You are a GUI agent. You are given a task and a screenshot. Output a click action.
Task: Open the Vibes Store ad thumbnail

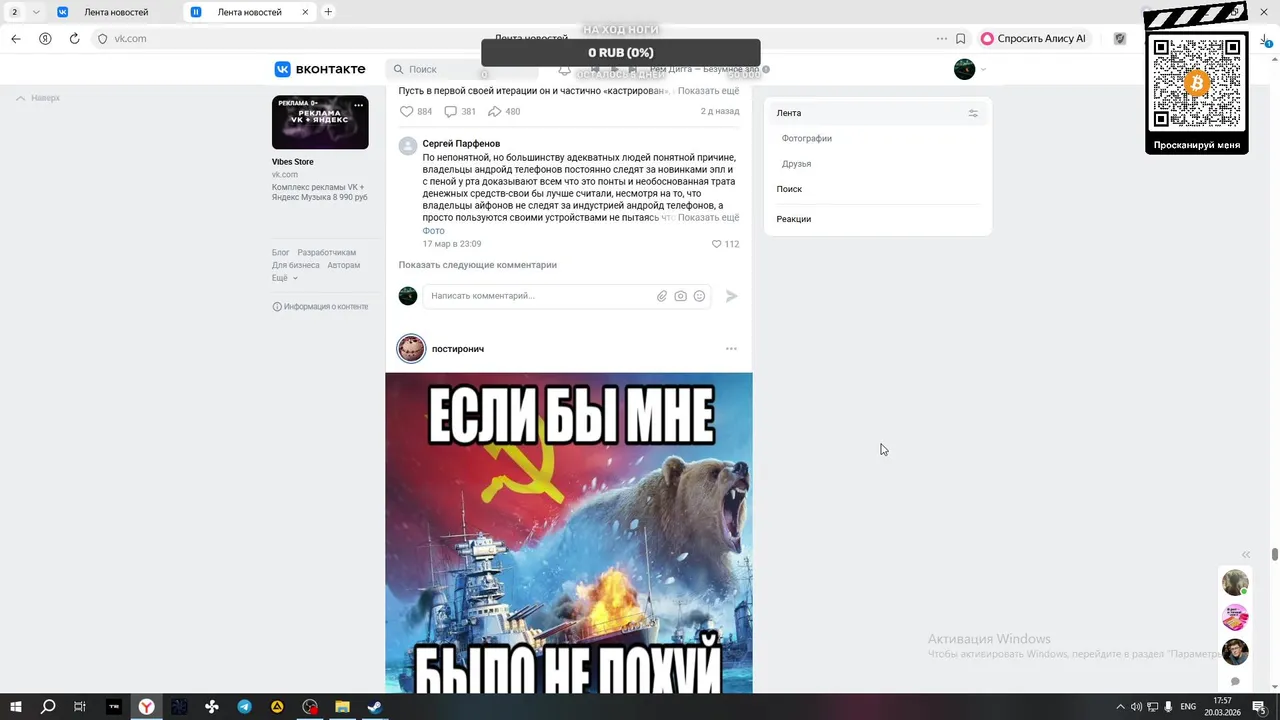(320, 122)
